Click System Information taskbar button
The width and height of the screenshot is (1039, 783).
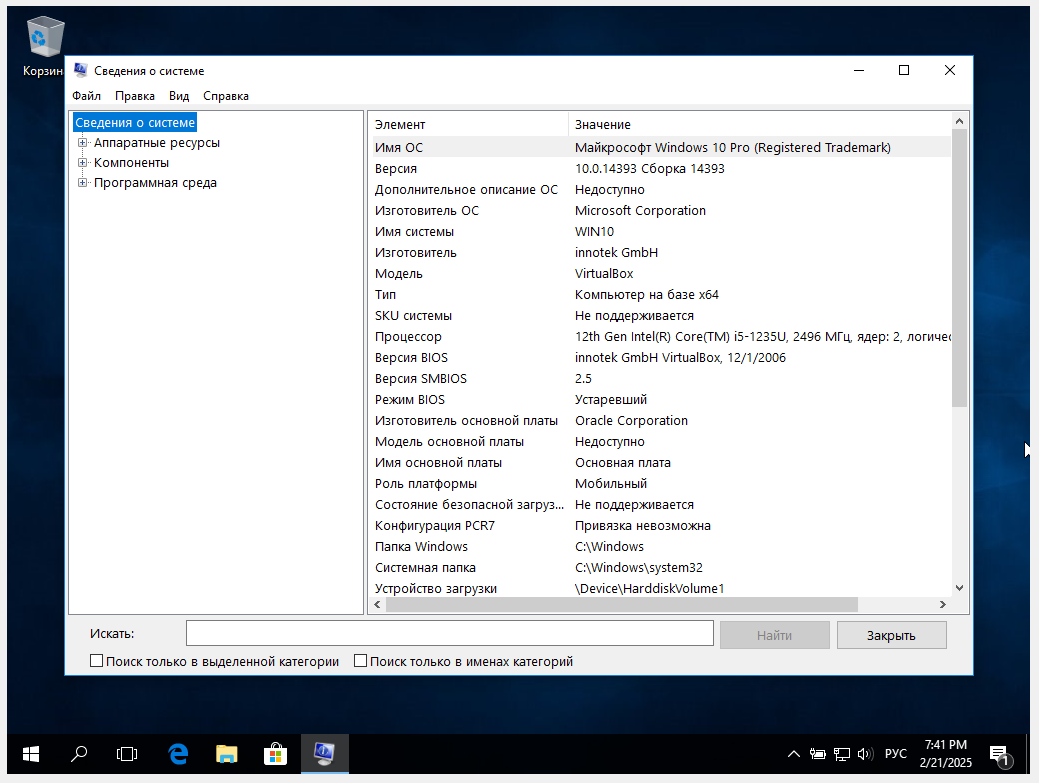click(x=325, y=754)
